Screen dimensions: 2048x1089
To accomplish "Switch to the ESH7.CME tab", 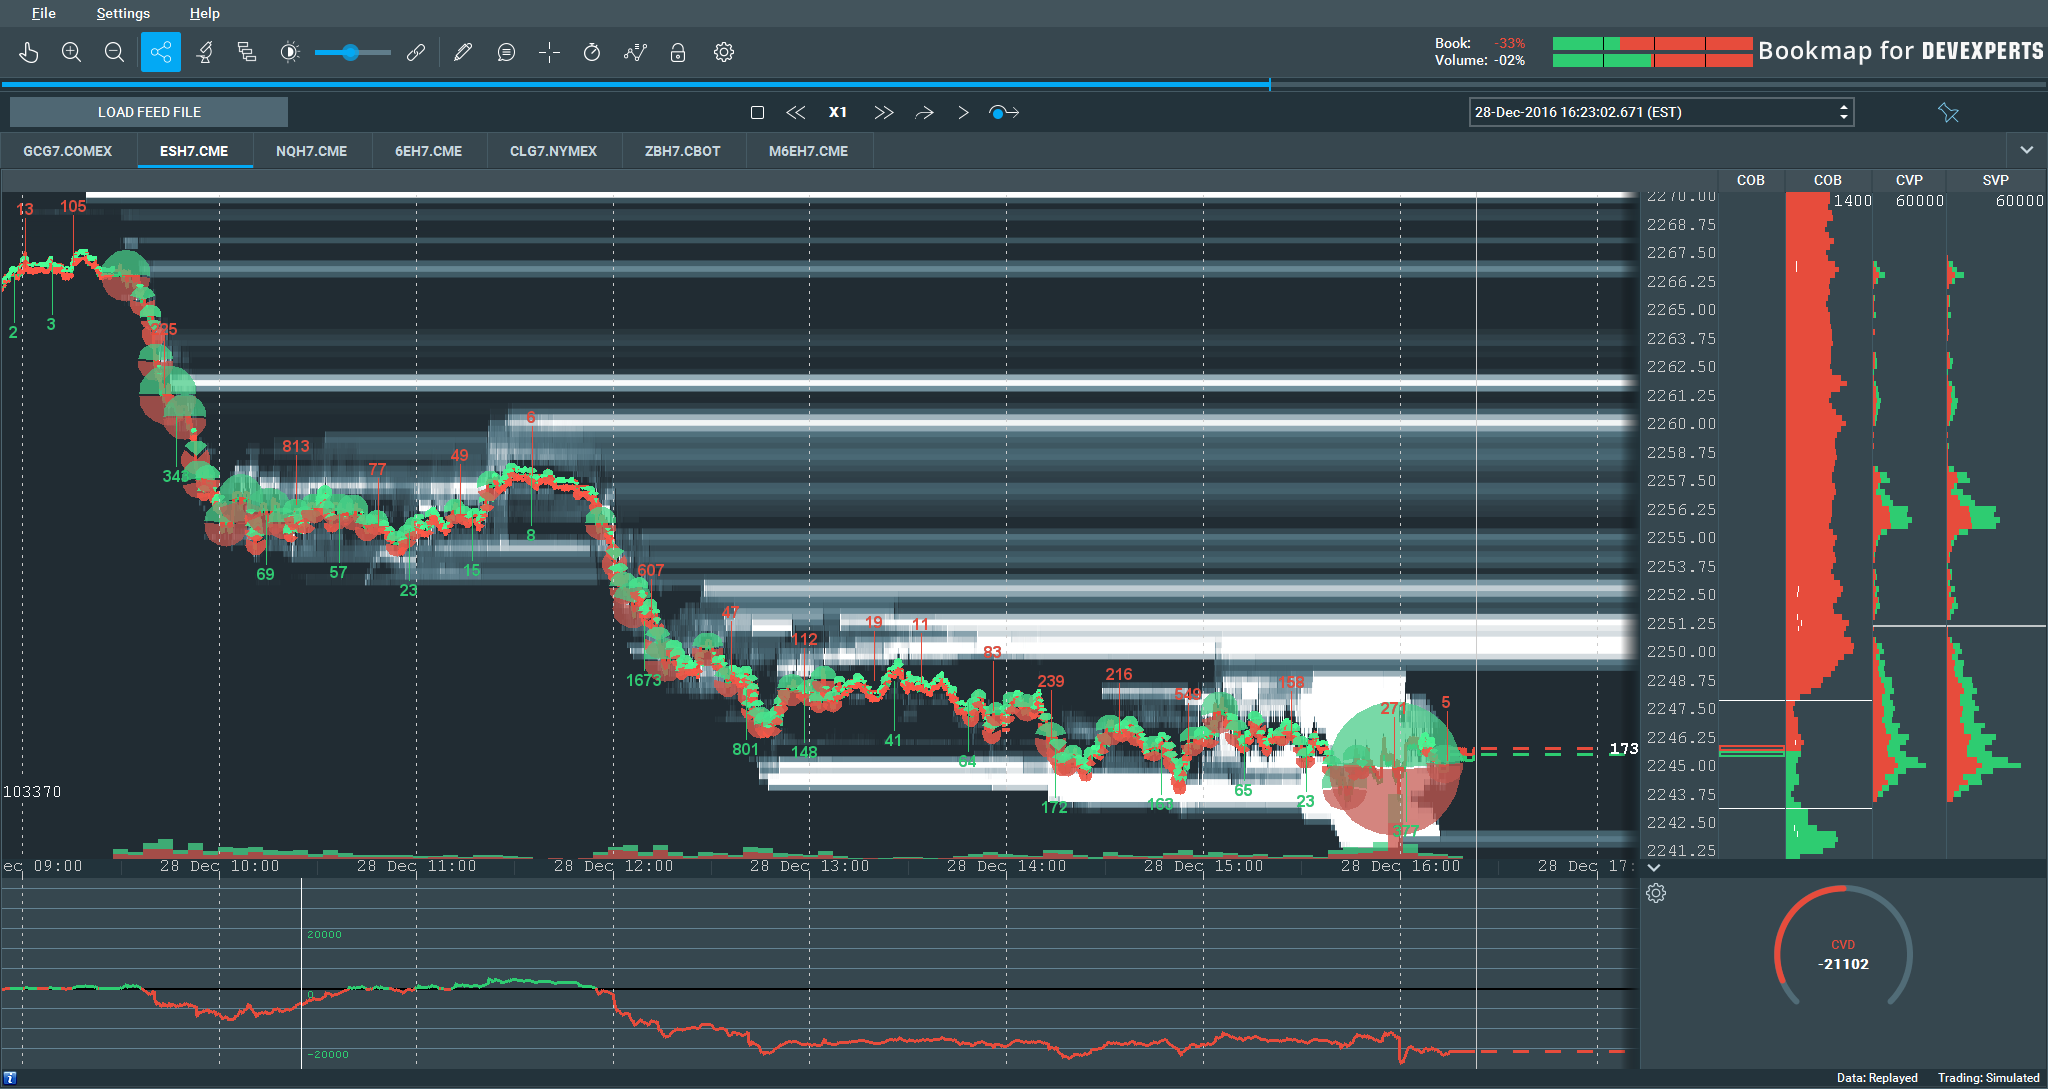I will (194, 151).
